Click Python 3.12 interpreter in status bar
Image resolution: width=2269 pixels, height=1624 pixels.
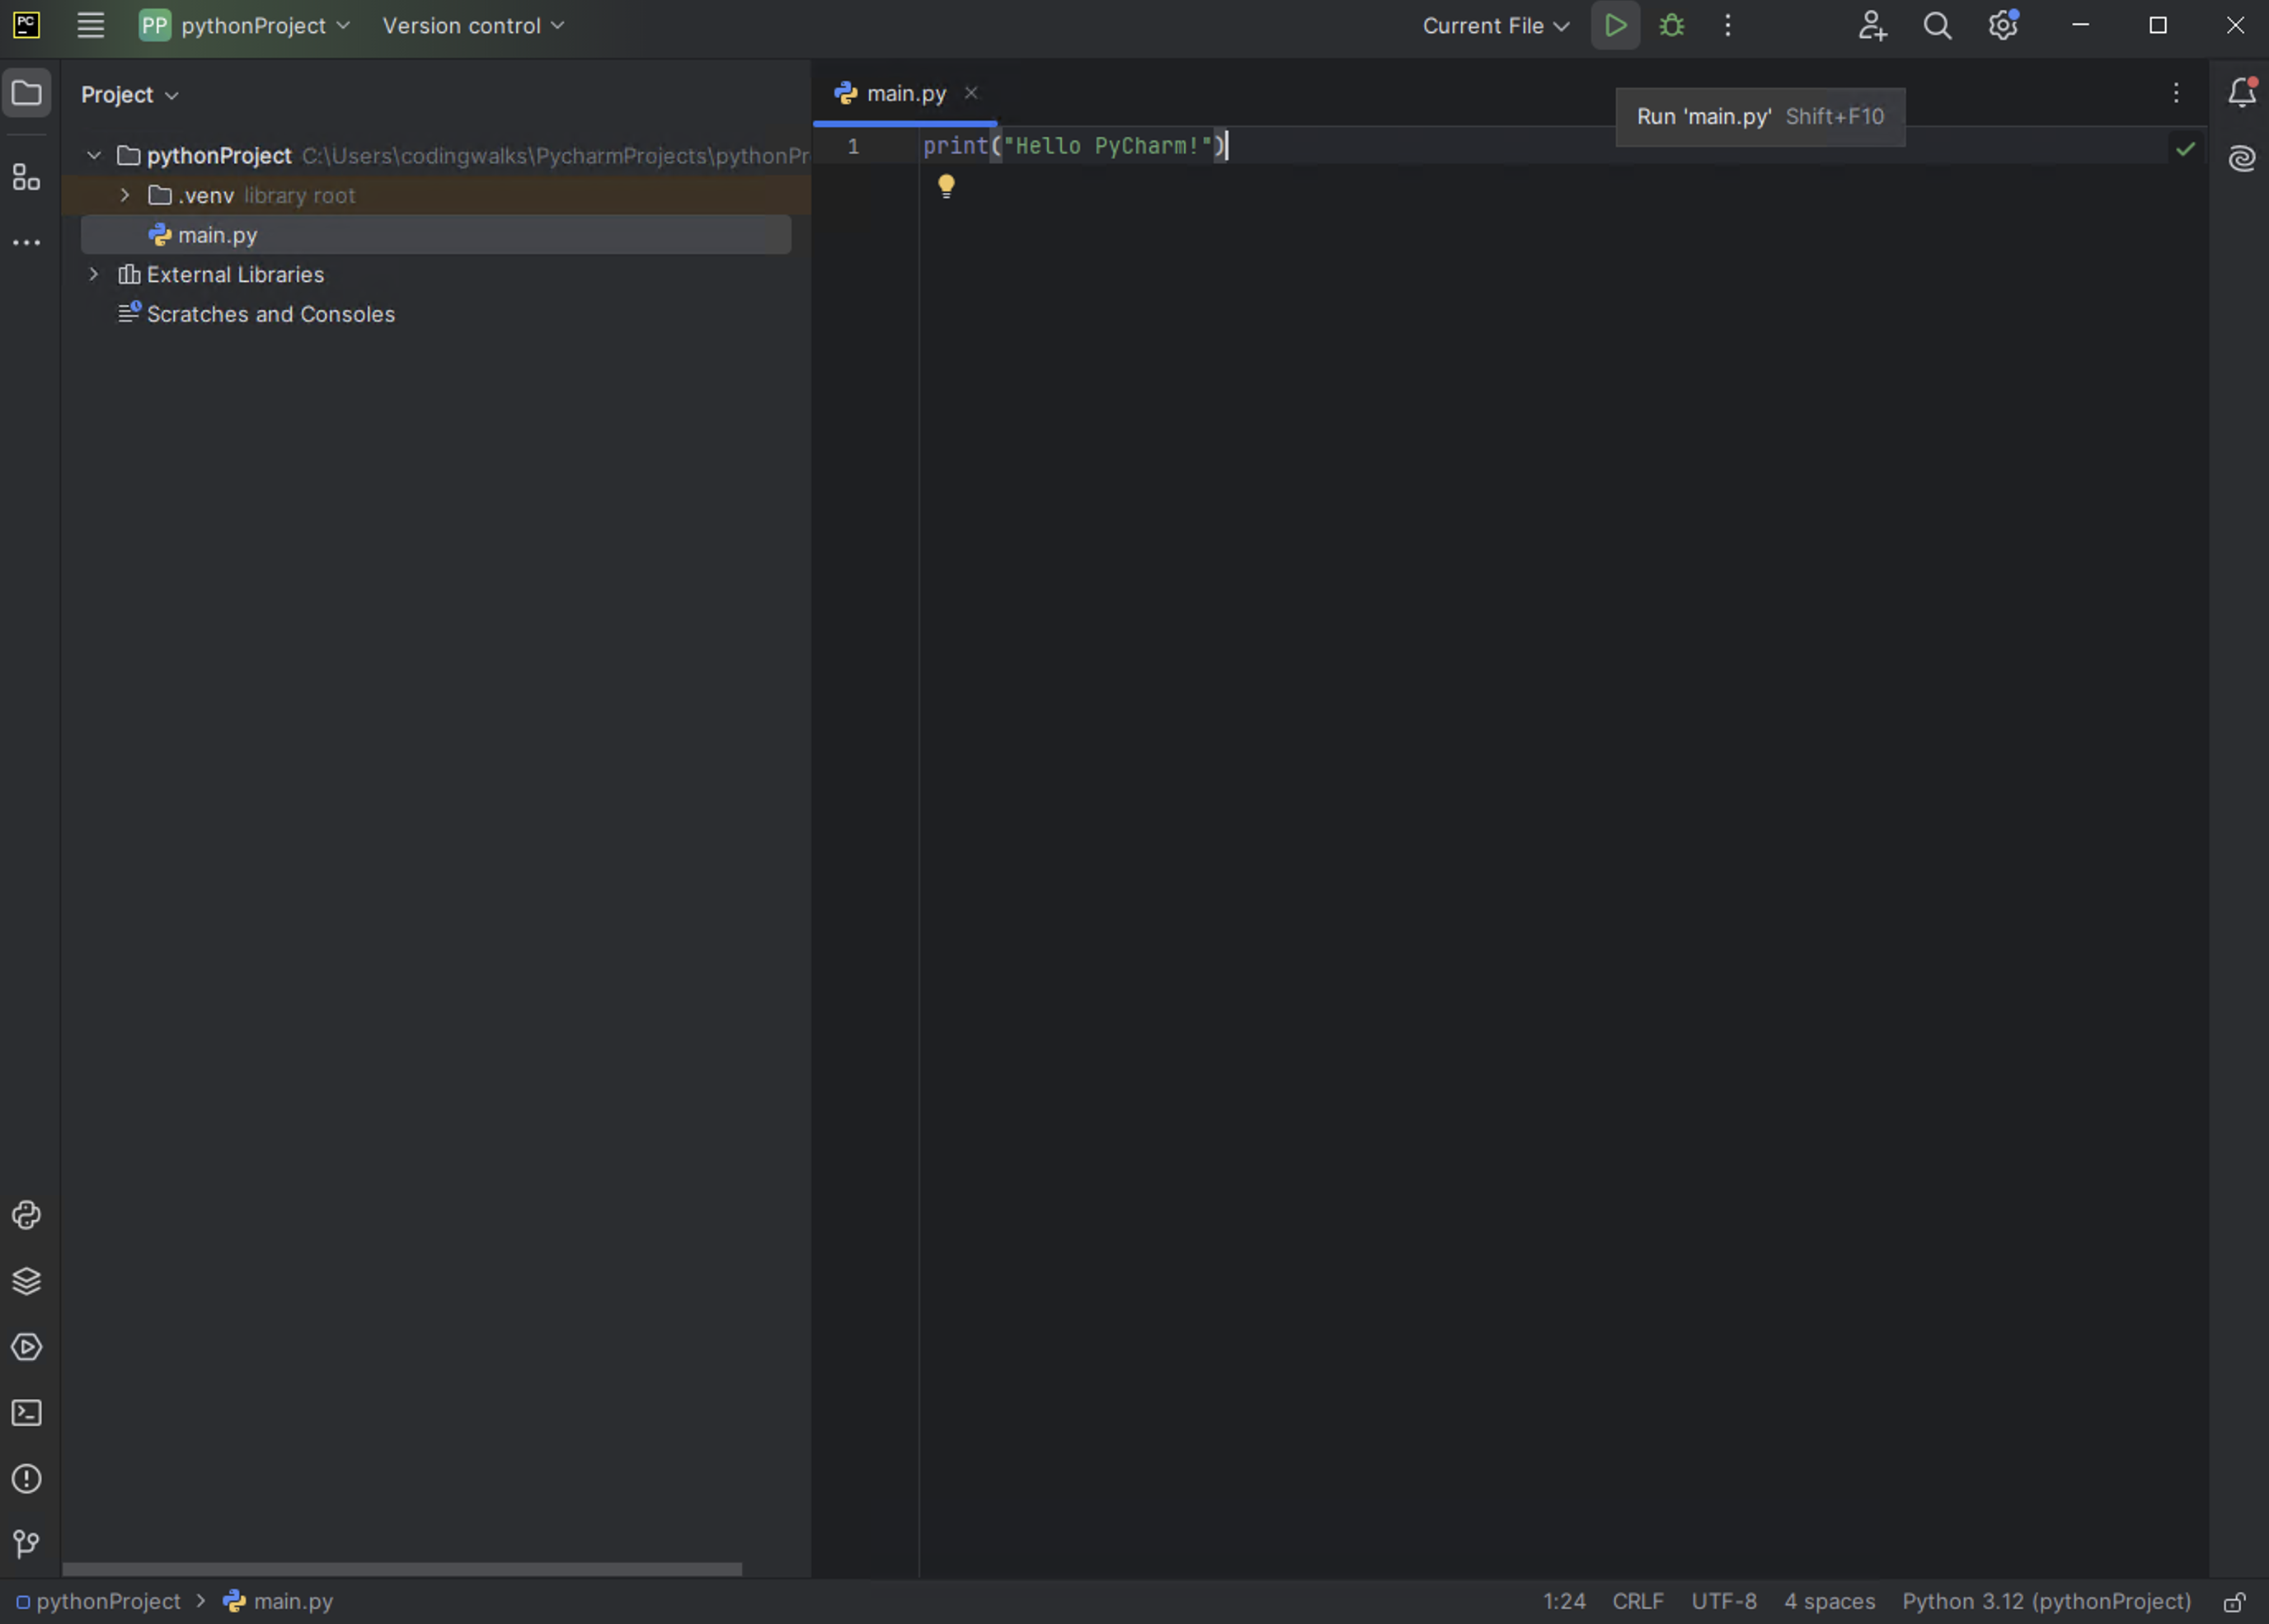(2045, 1602)
